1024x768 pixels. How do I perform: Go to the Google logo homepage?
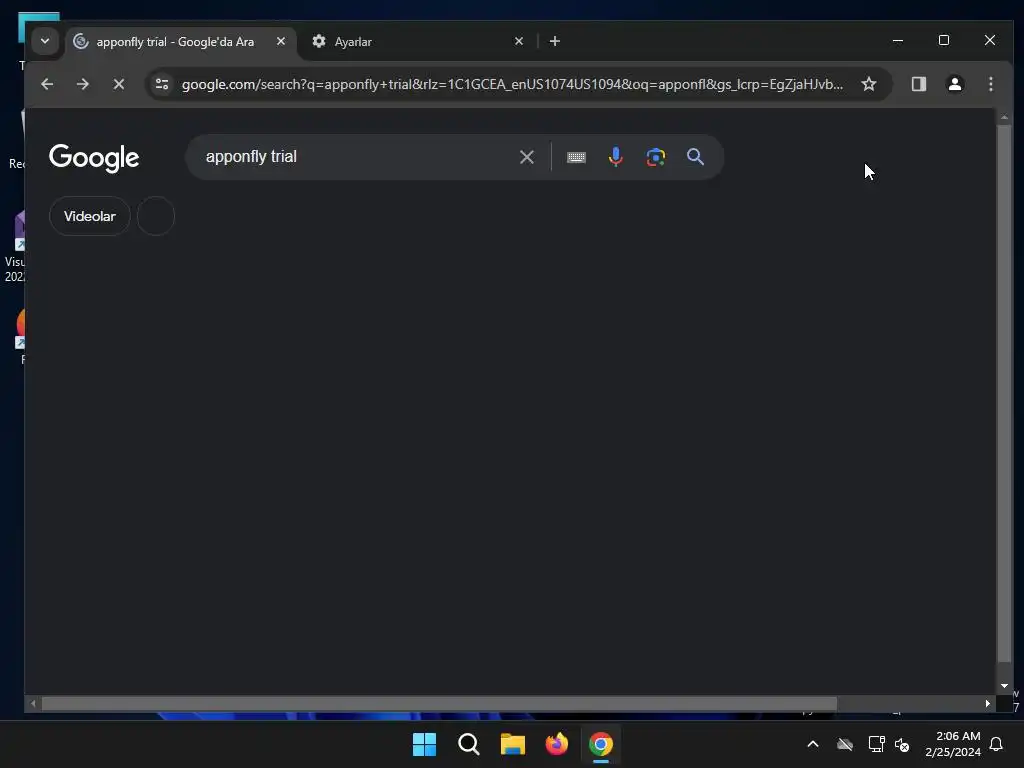click(94, 157)
